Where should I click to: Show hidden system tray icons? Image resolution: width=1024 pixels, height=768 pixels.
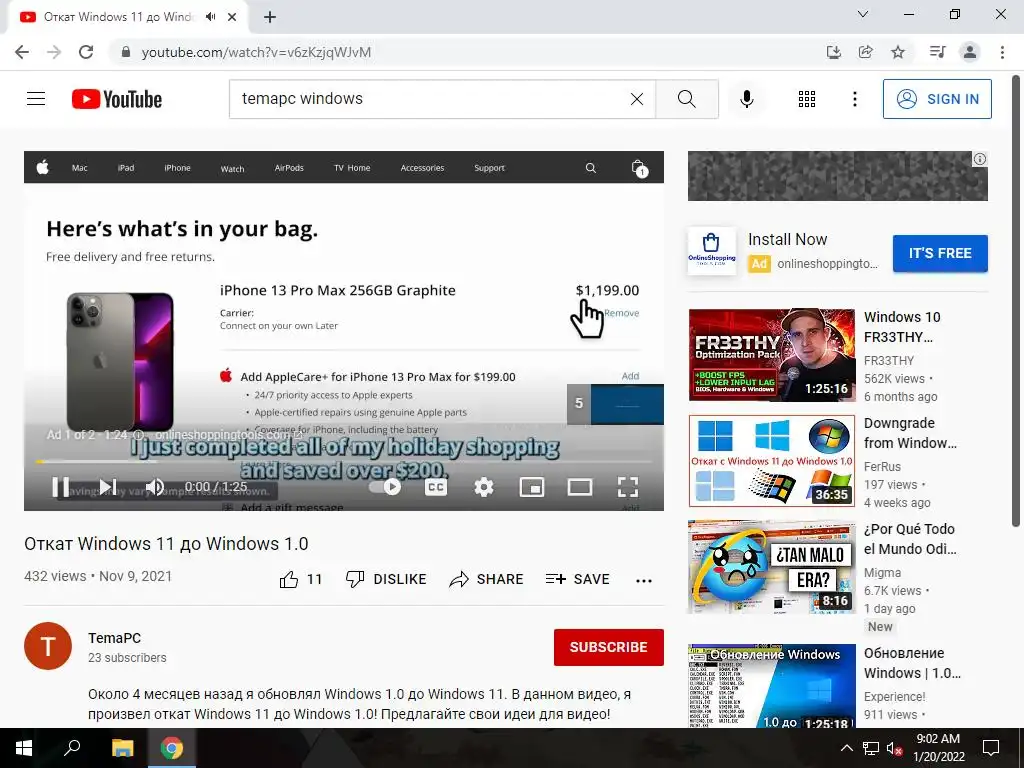(x=846, y=748)
